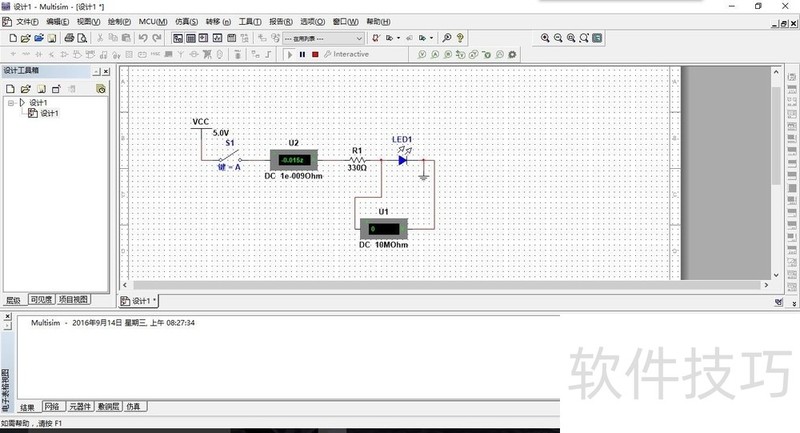
Task: Open the 元器件 tab in spreadsheet view
Action: coord(80,406)
